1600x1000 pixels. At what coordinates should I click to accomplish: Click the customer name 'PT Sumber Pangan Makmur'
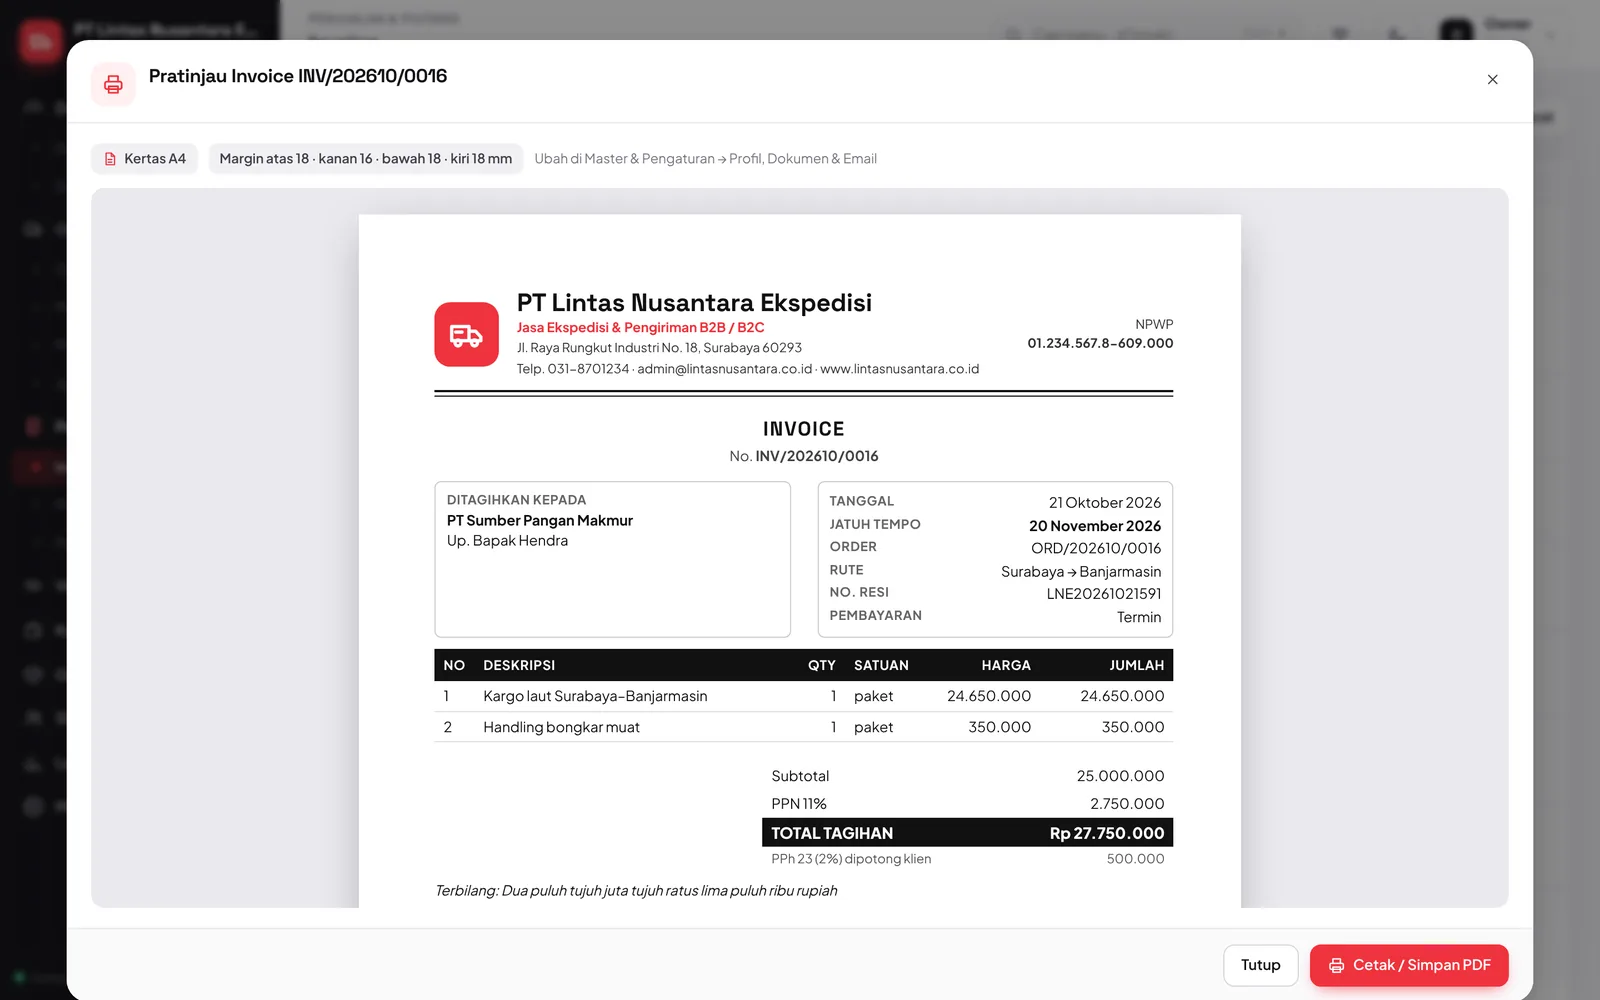[540, 520]
